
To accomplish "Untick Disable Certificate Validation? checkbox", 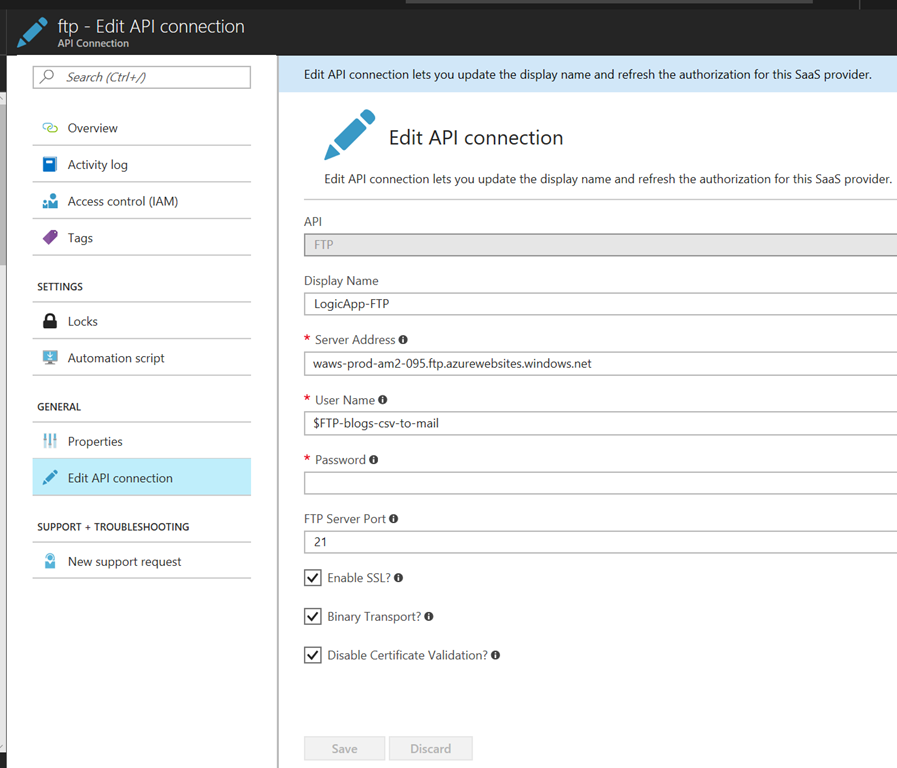I will click(x=313, y=655).
